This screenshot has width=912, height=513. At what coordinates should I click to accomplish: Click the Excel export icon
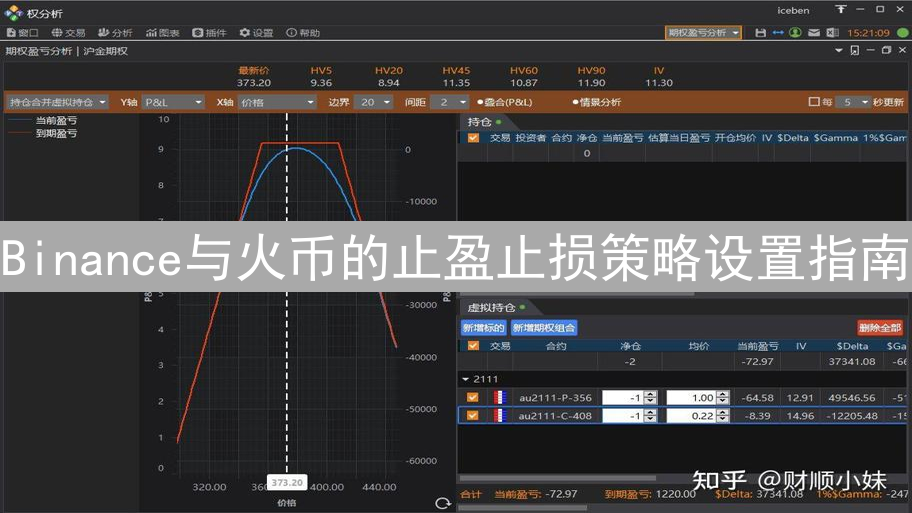point(832,33)
